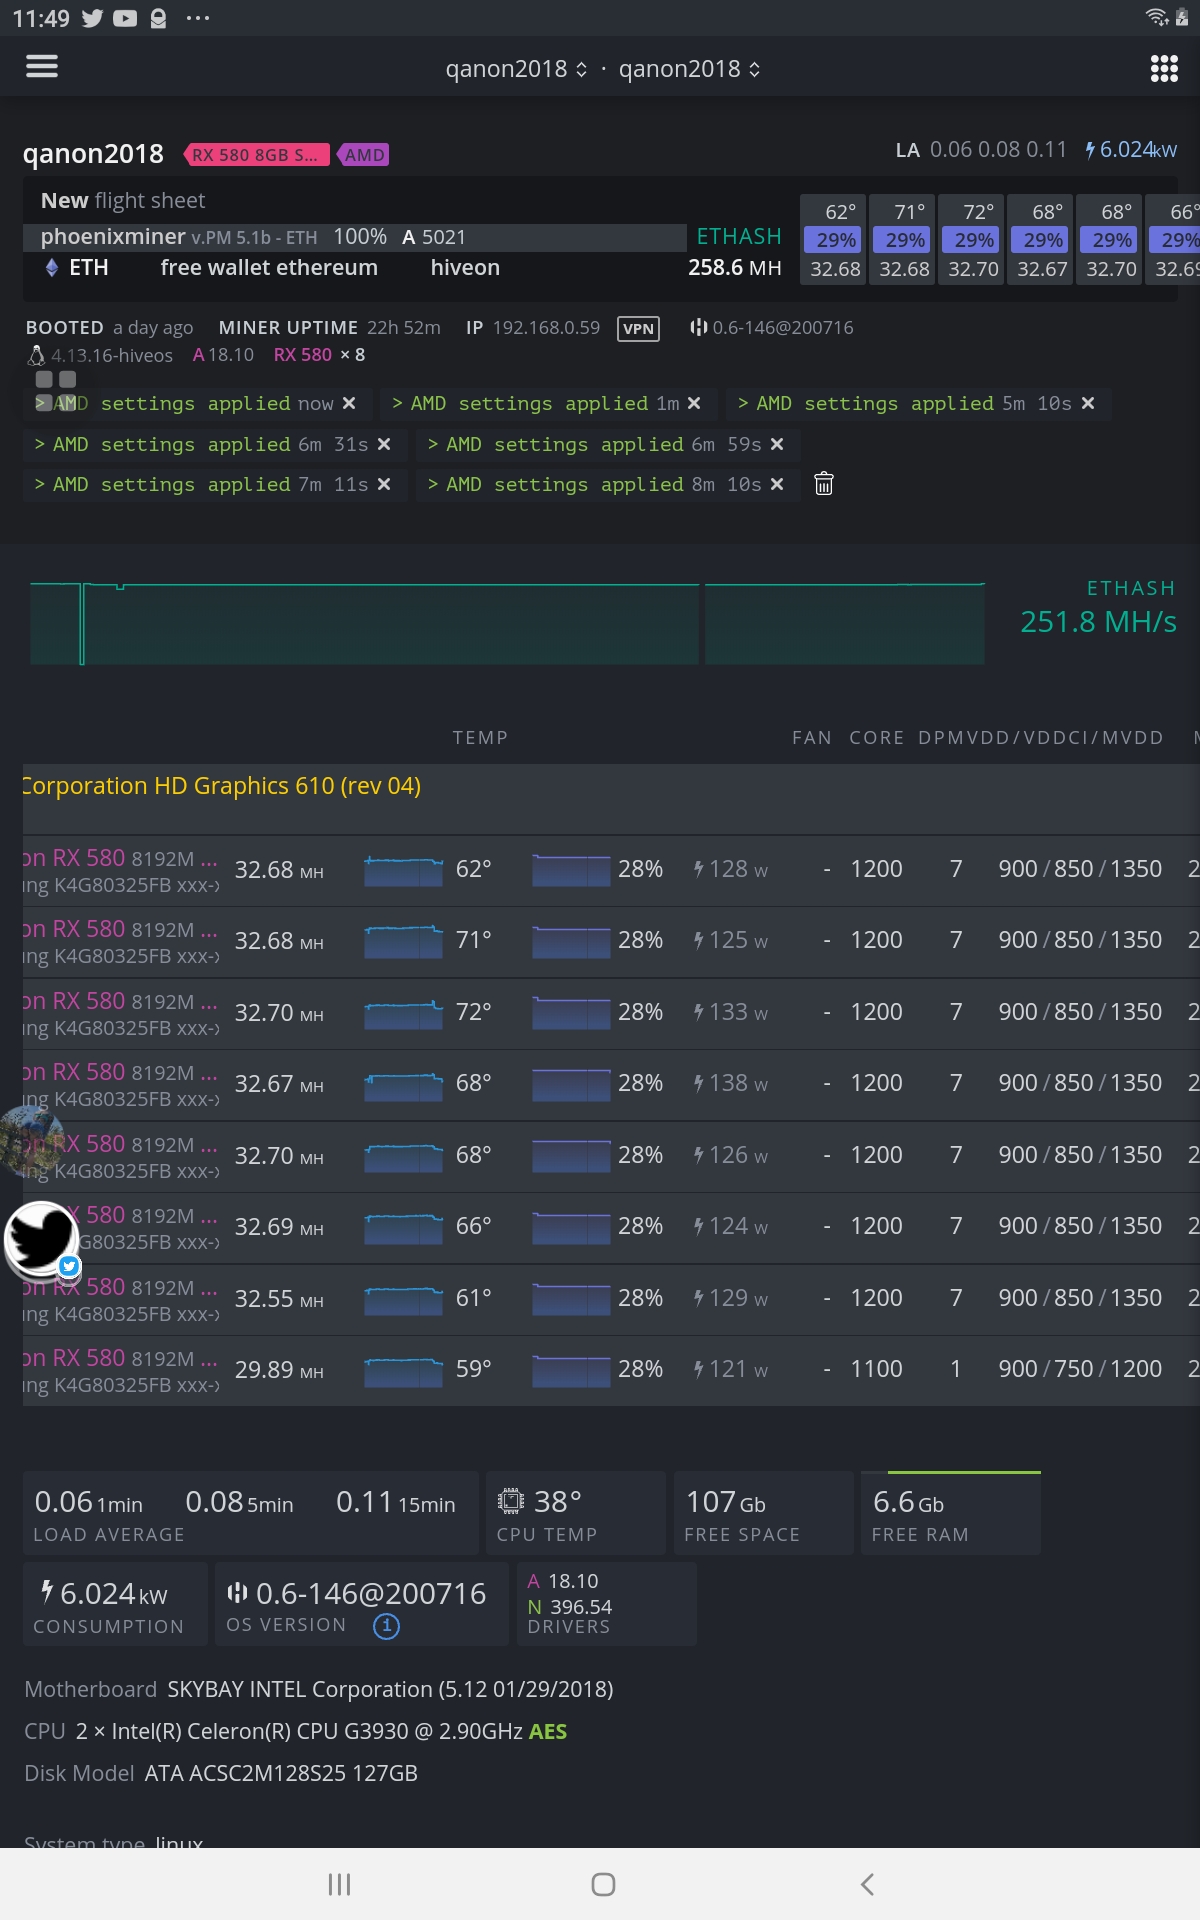1200x1920 pixels.
Task: Select the purple AMD tag
Action: click(364, 155)
